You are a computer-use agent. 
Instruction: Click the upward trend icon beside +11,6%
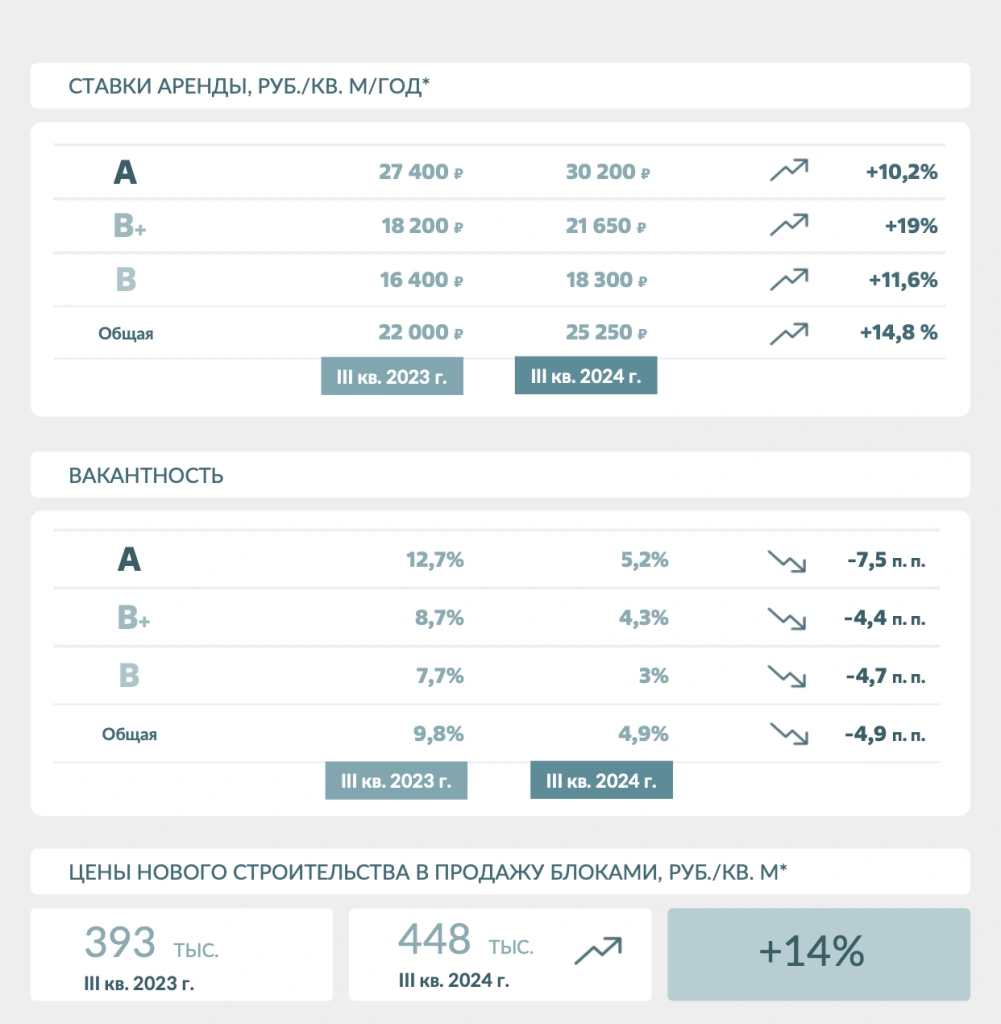tap(789, 280)
